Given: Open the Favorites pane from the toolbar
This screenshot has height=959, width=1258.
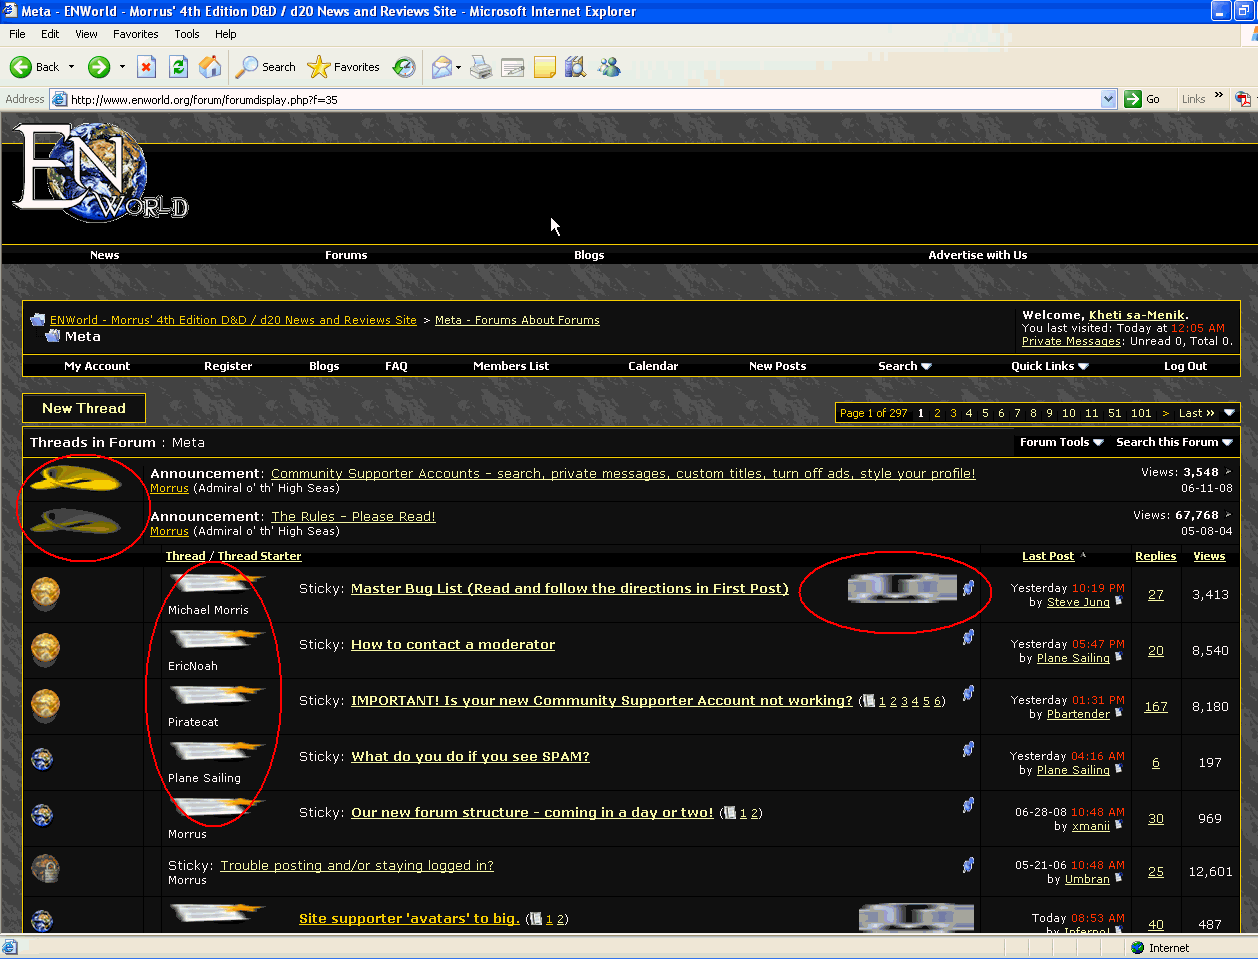Looking at the screenshot, I should point(343,67).
